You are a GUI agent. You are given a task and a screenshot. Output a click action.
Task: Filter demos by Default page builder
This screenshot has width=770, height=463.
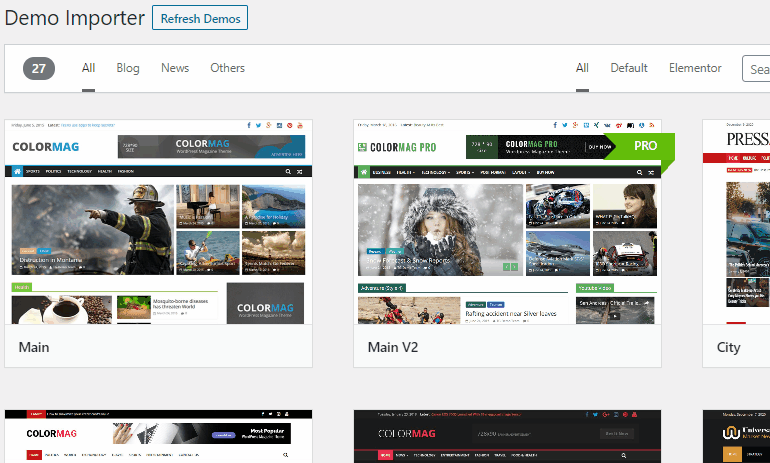point(629,68)
